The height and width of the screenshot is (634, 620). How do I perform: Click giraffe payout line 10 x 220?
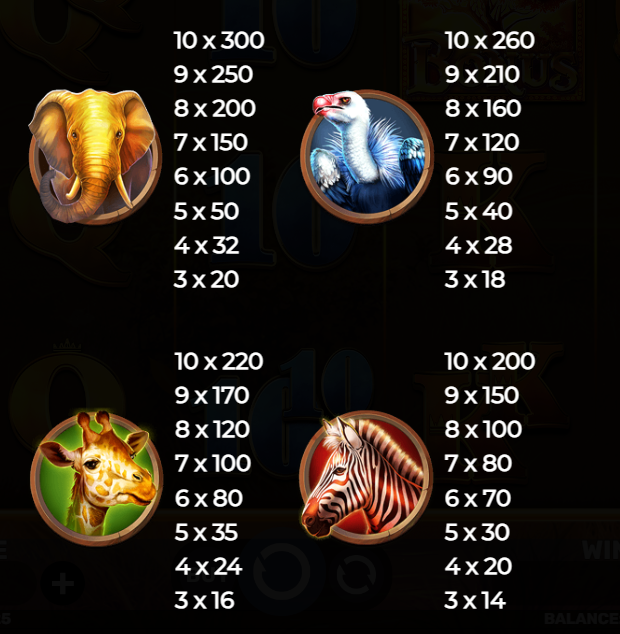tap(219, 361)
